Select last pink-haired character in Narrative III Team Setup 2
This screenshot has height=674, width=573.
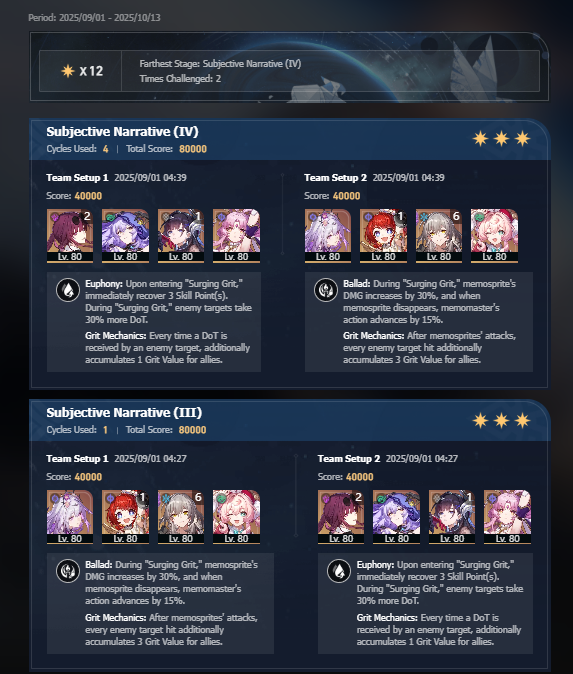coord(508,517)
